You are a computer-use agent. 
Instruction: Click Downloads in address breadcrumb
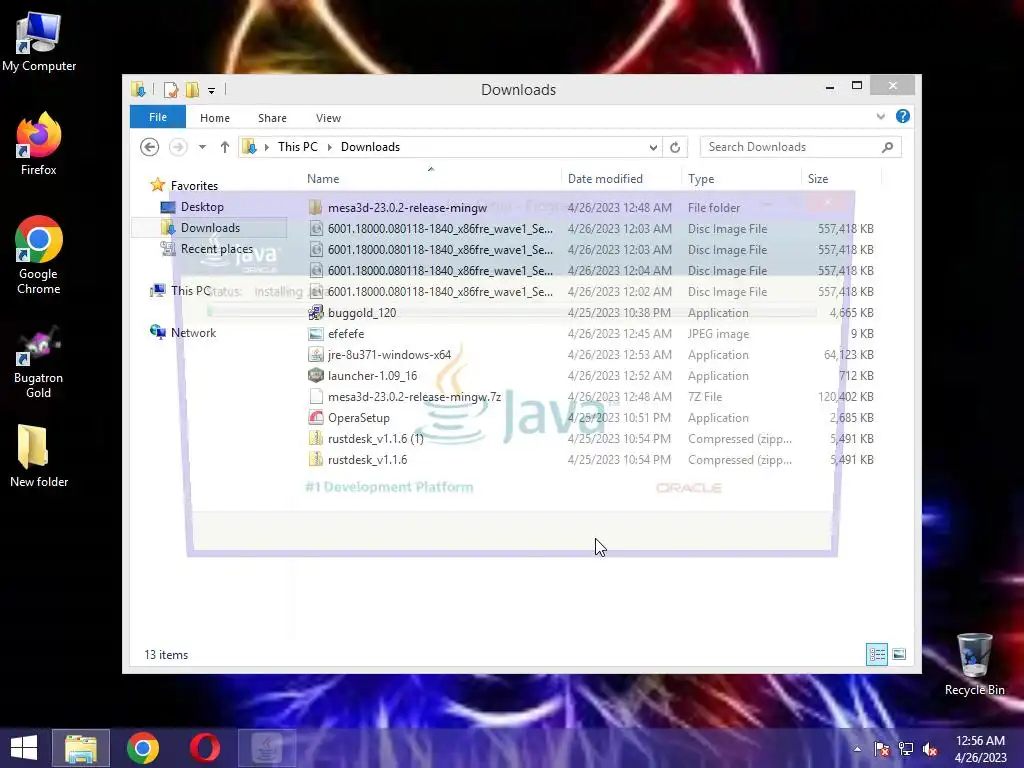click(x=370, y=147)
